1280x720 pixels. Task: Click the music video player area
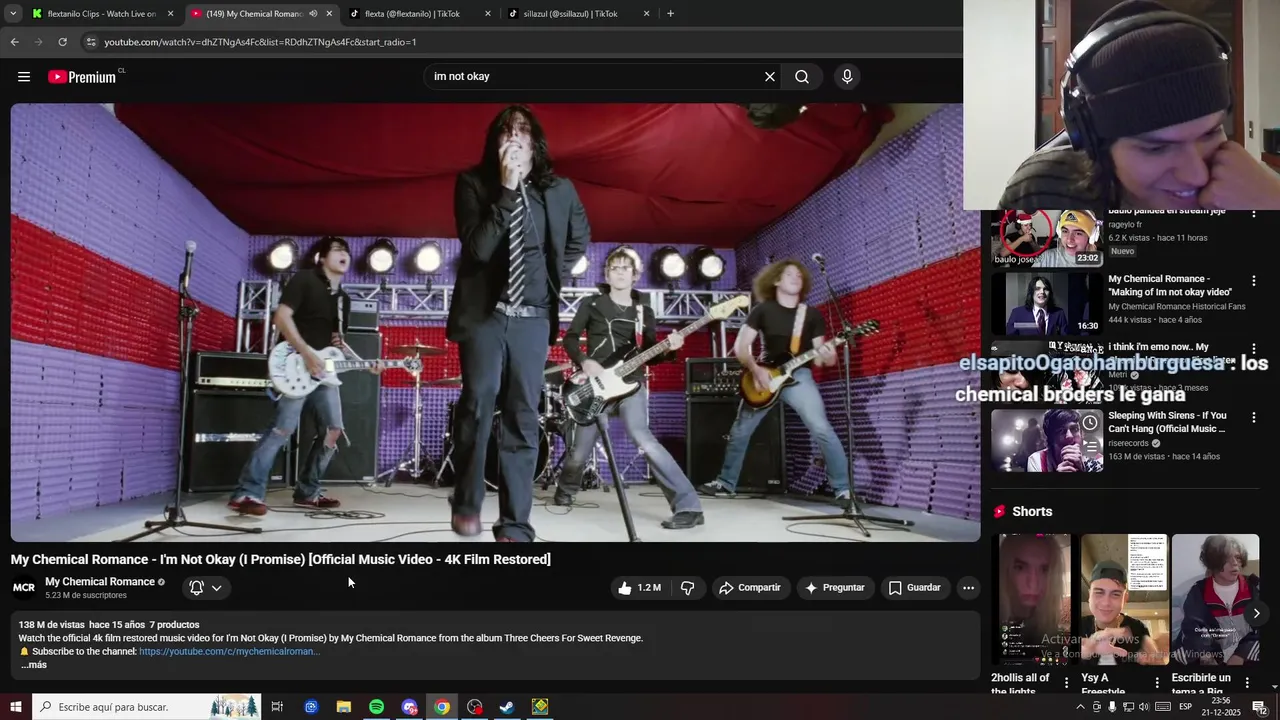point(495,322)
